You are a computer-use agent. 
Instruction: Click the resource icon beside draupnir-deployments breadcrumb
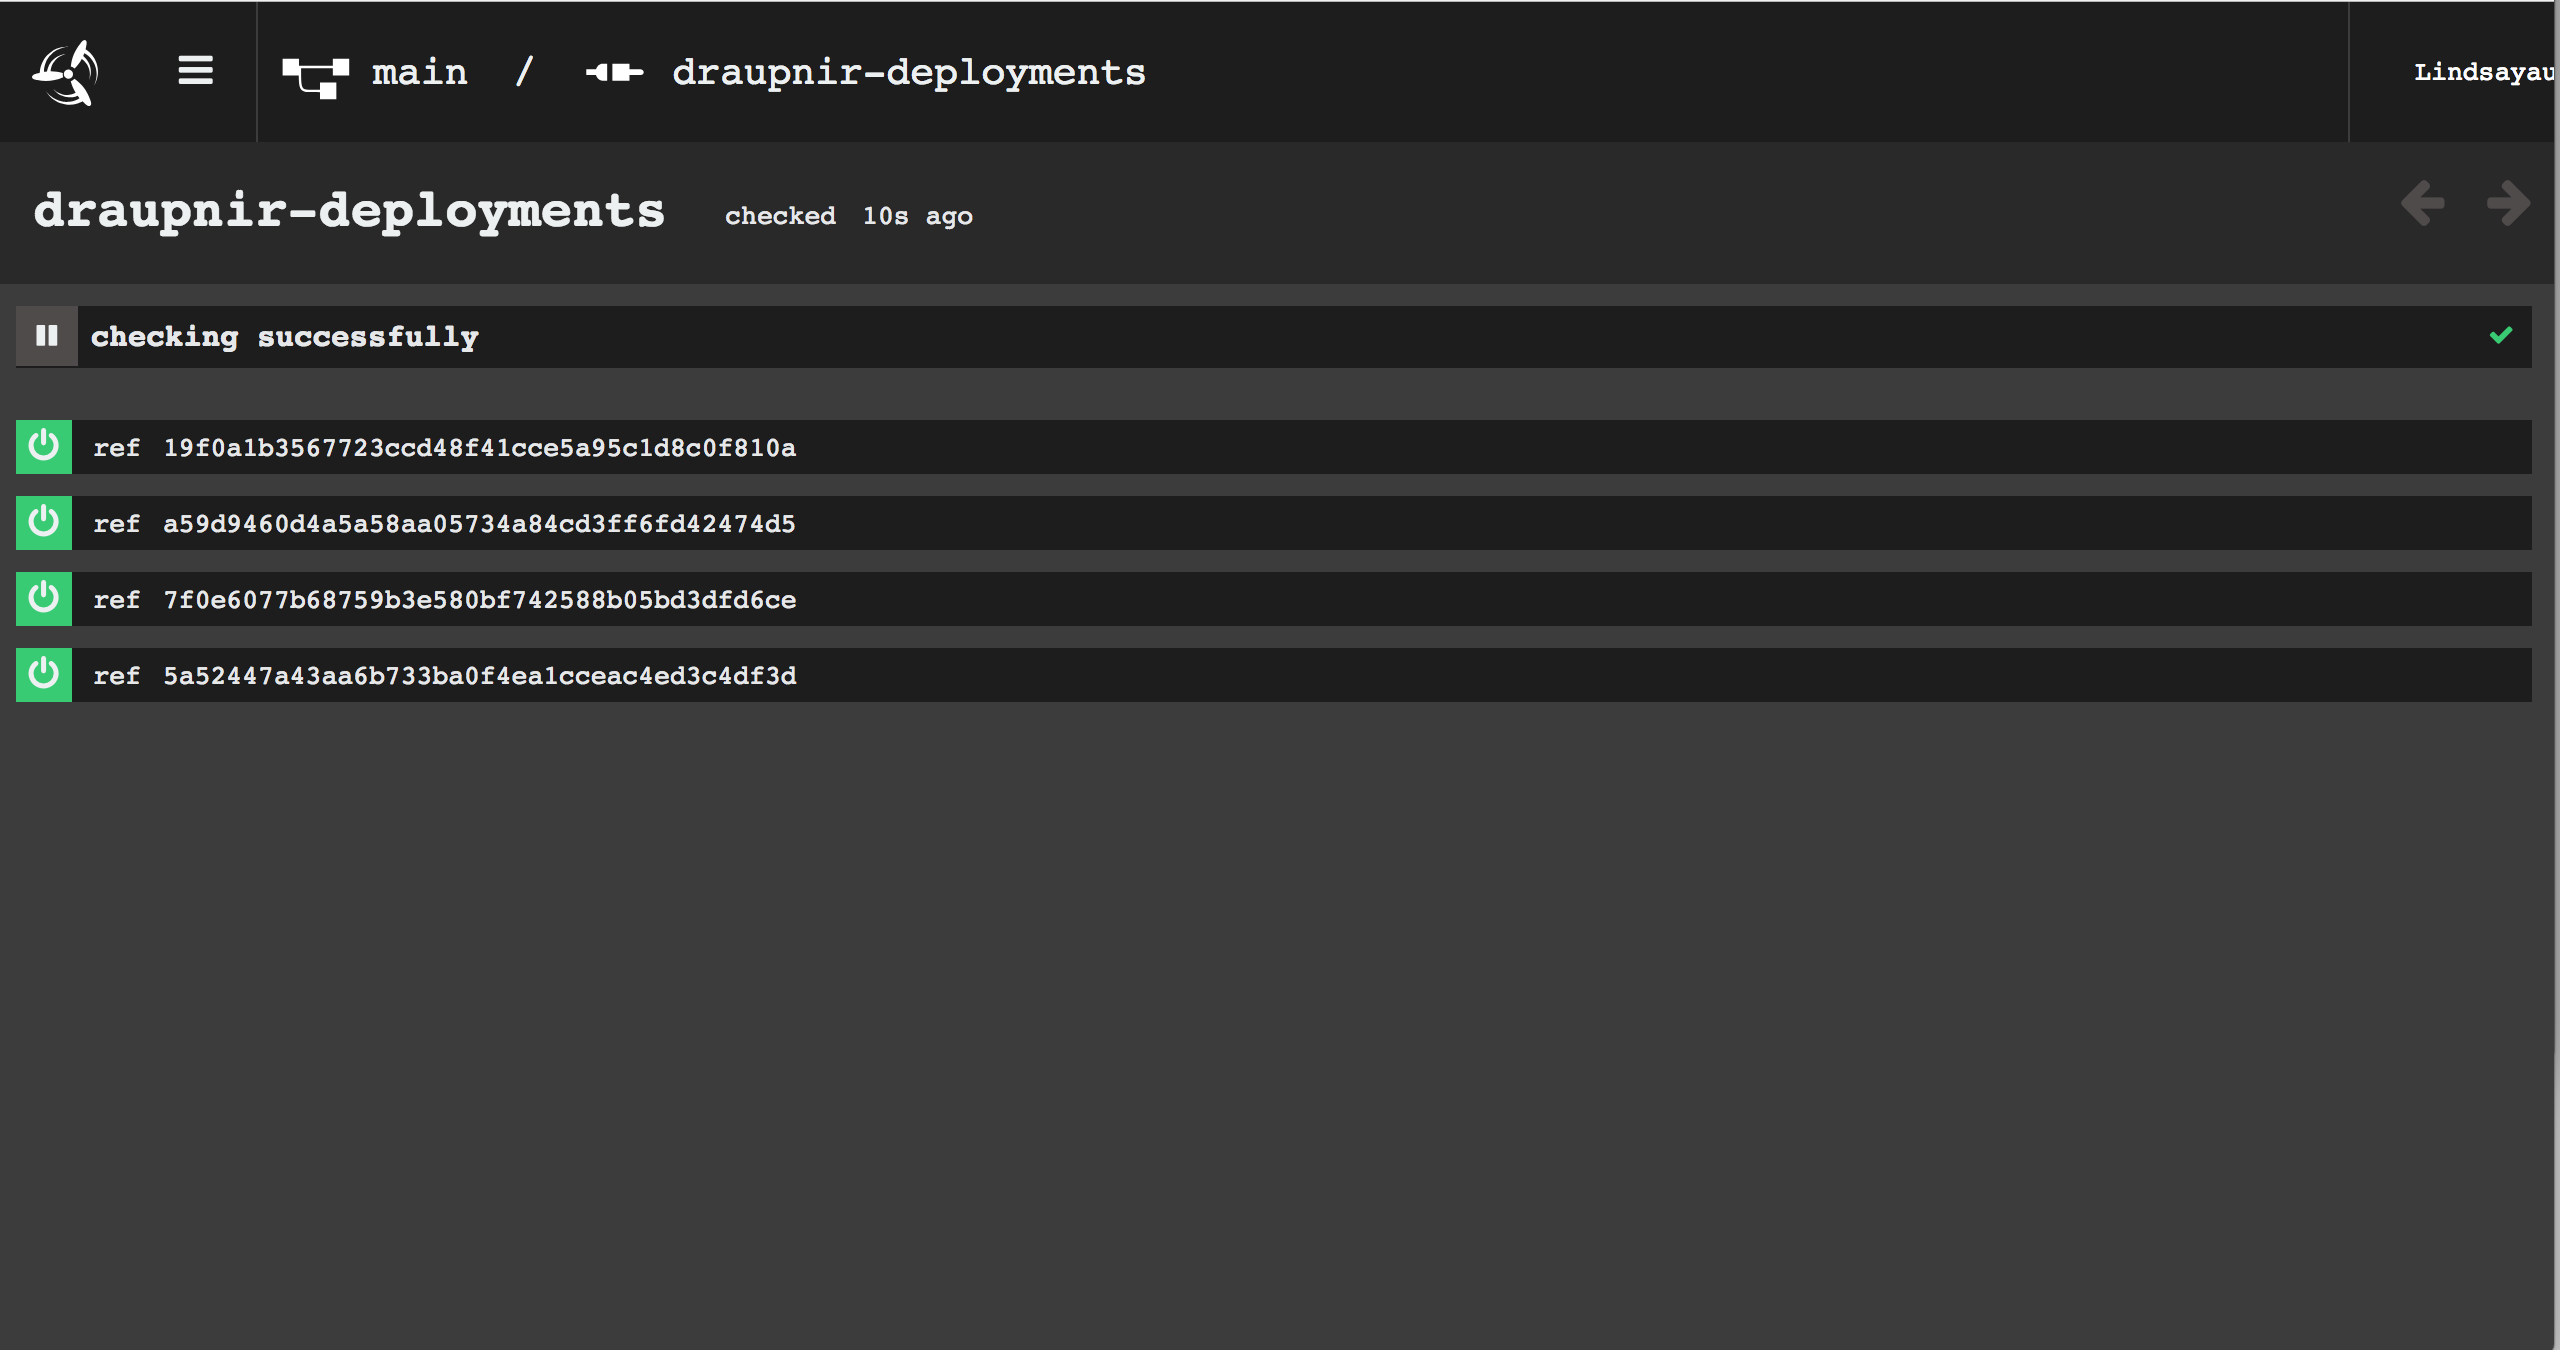[x=613, y=71]
